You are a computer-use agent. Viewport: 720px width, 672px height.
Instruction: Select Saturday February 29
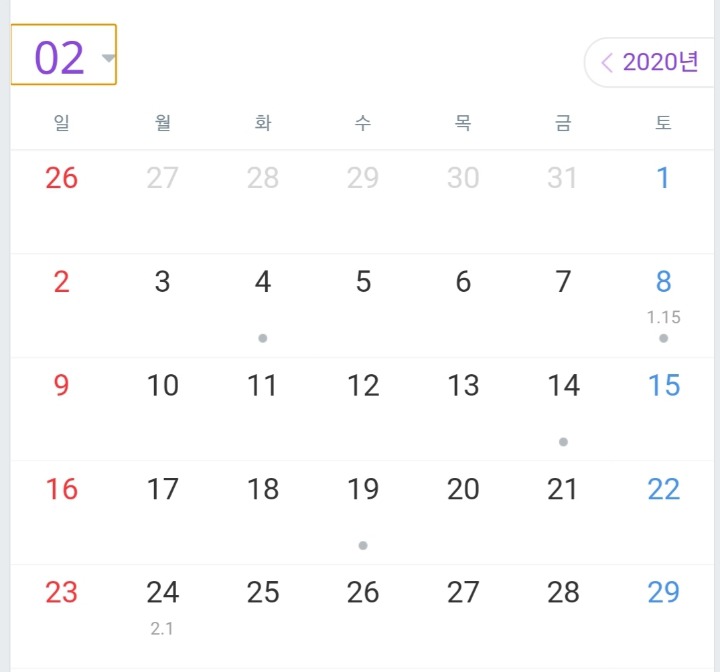pyautogui.click(x=663, y=593)
